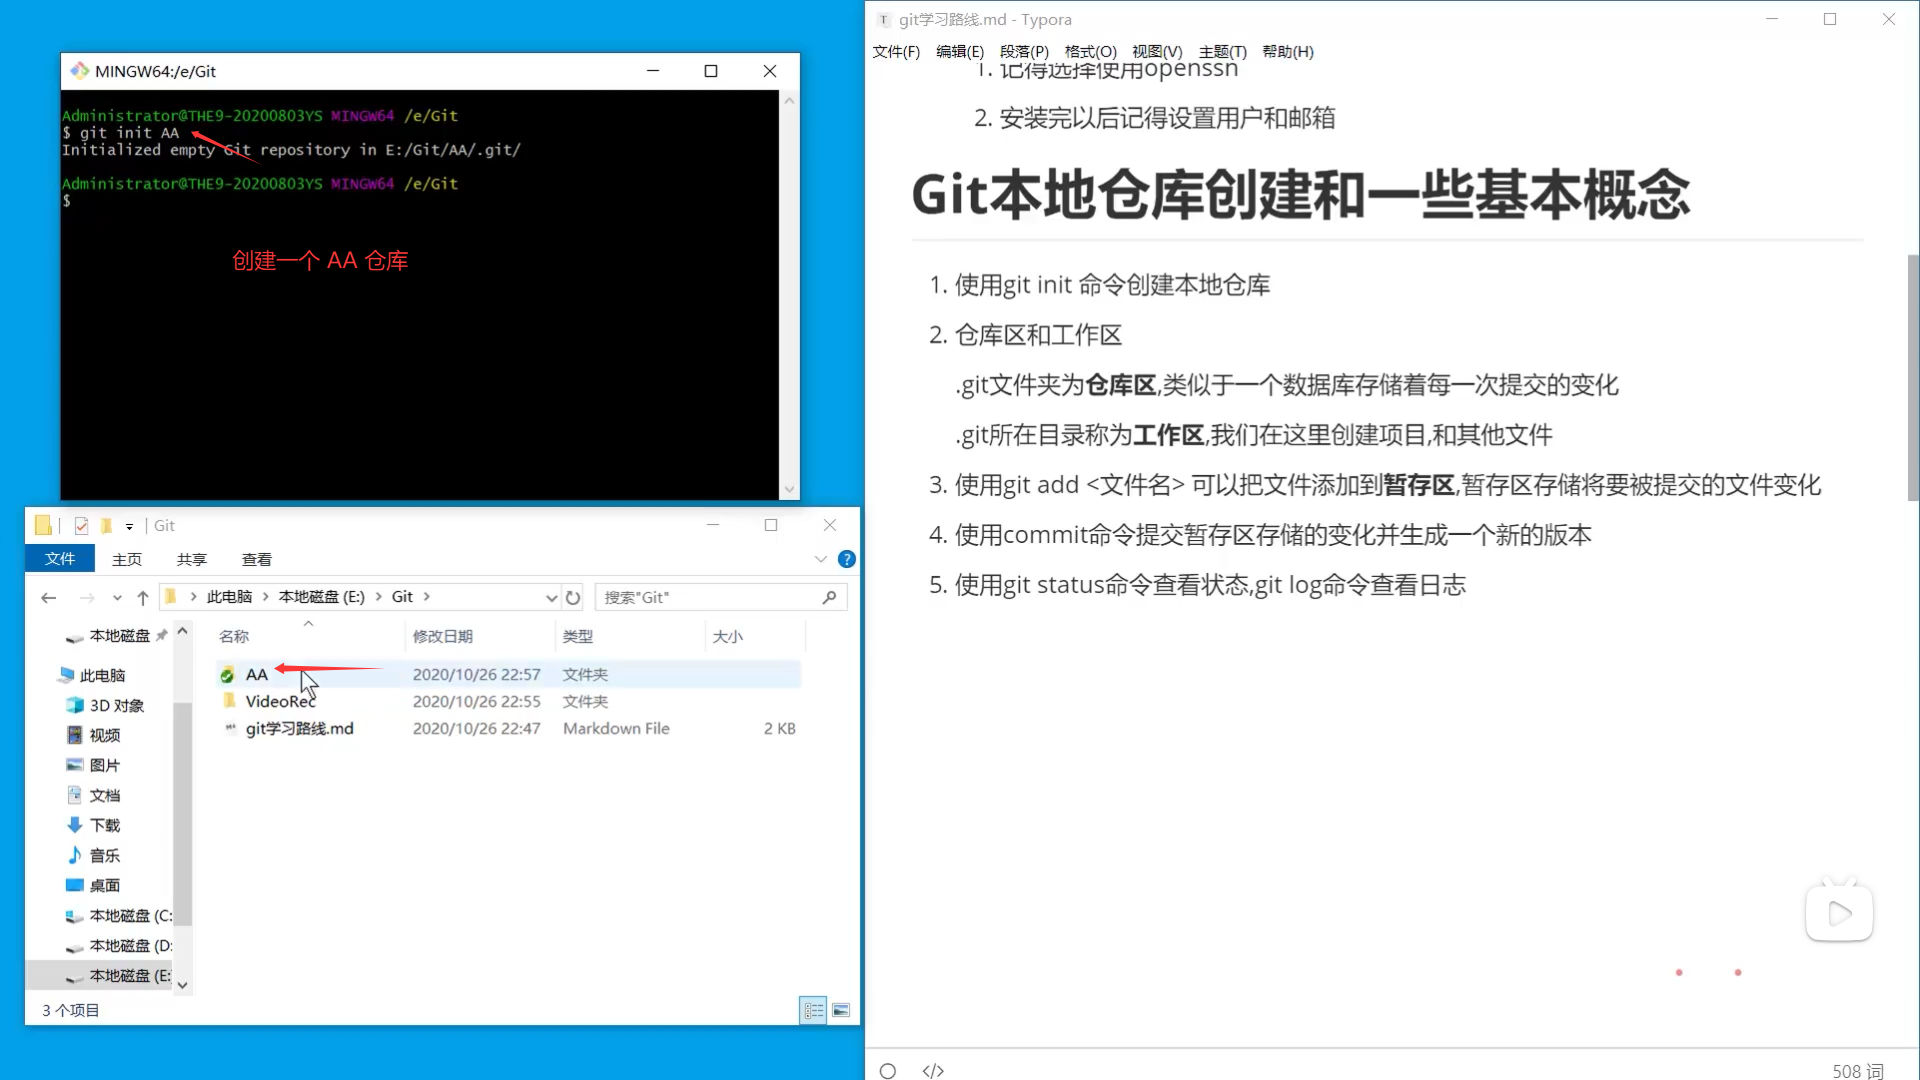1920x1080 pixels.
Task: Open the 查看 ribbon tab
Action: (257, 559)
